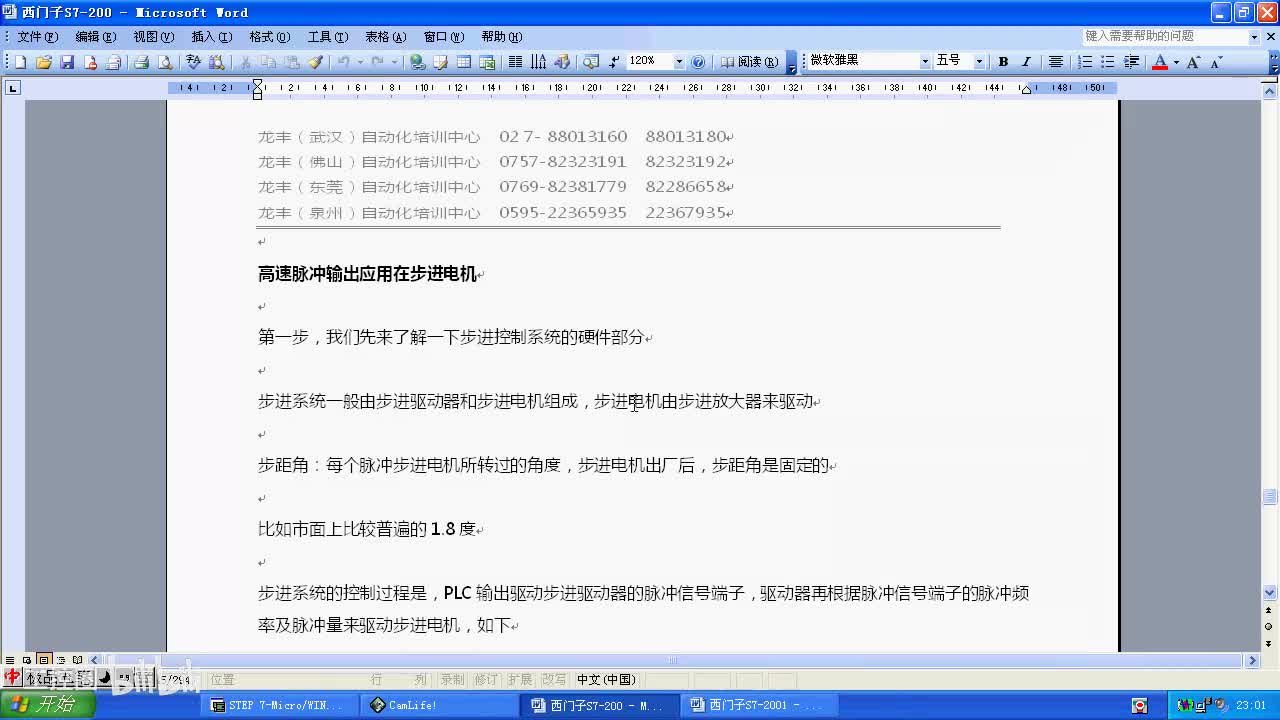Copy the selection using the copy icon

(269, 62)
